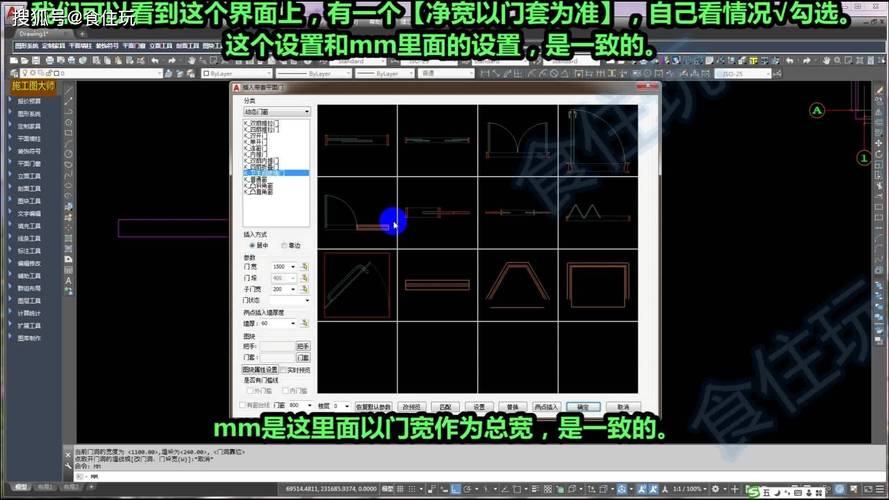Click the Hatch tool icon

(69, 238)
